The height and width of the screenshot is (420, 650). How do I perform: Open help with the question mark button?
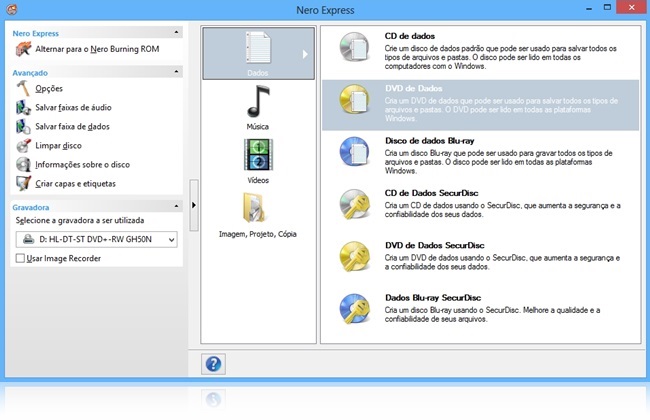click(x=213, y=364)
